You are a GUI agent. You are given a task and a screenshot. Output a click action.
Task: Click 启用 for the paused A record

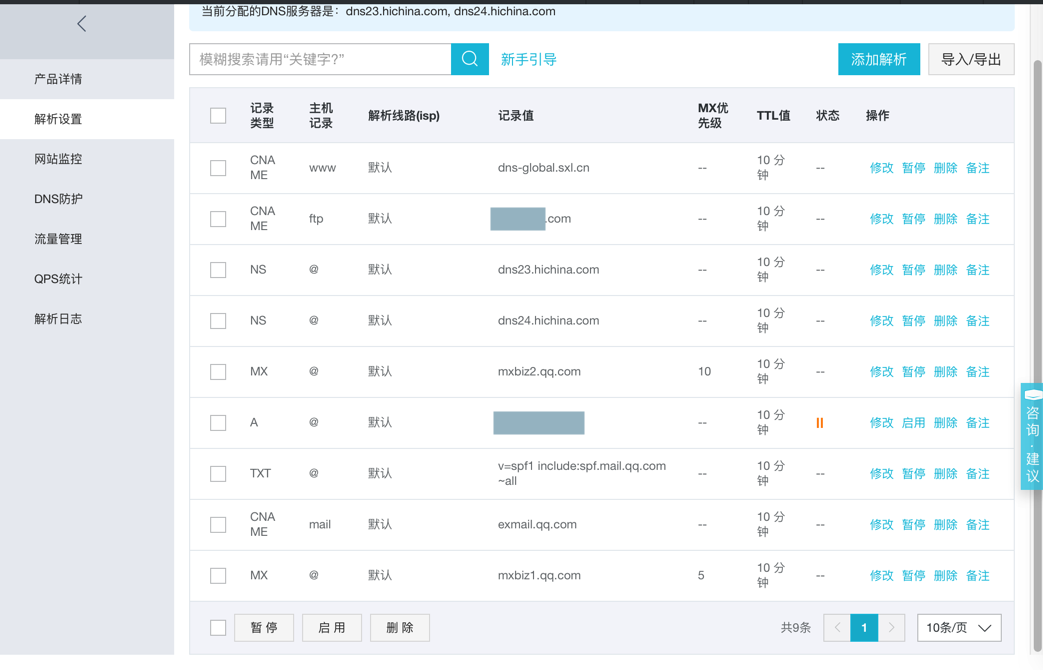pyautogui.click(x=913, y=423)
